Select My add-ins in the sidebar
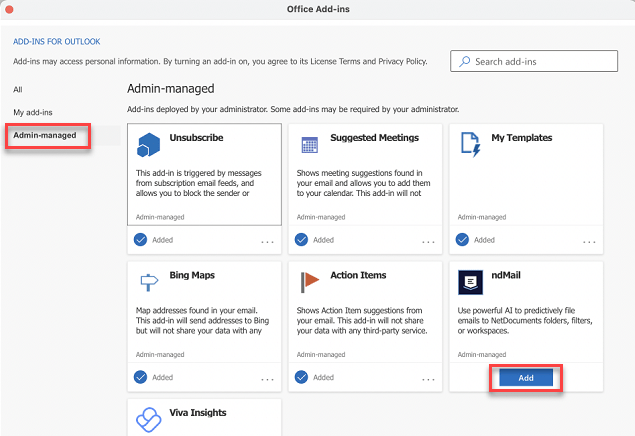Screen dimensions: 635x436 point(33,112)
